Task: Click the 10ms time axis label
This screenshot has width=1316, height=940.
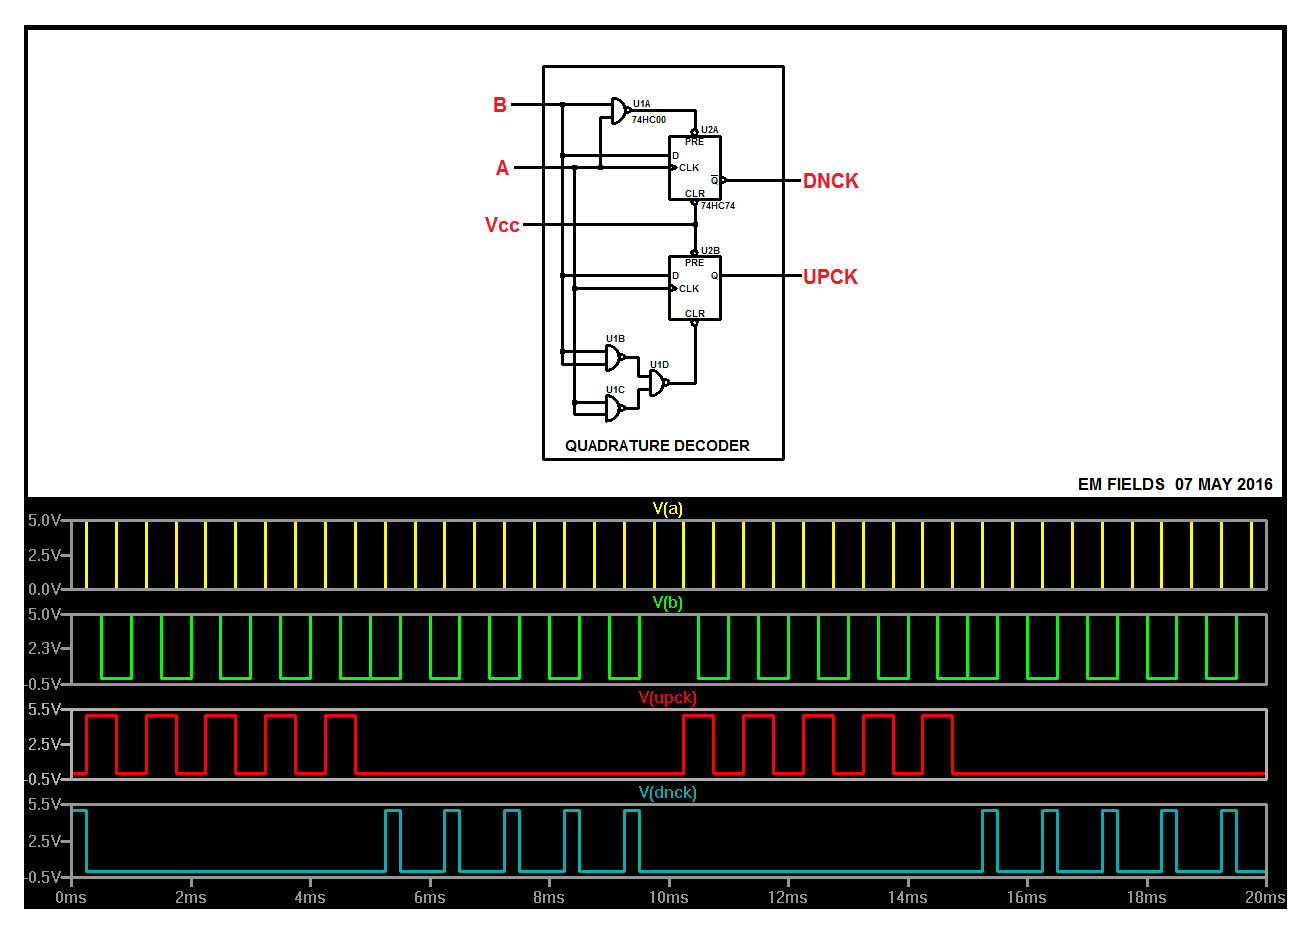Action: tap(669, 898)
